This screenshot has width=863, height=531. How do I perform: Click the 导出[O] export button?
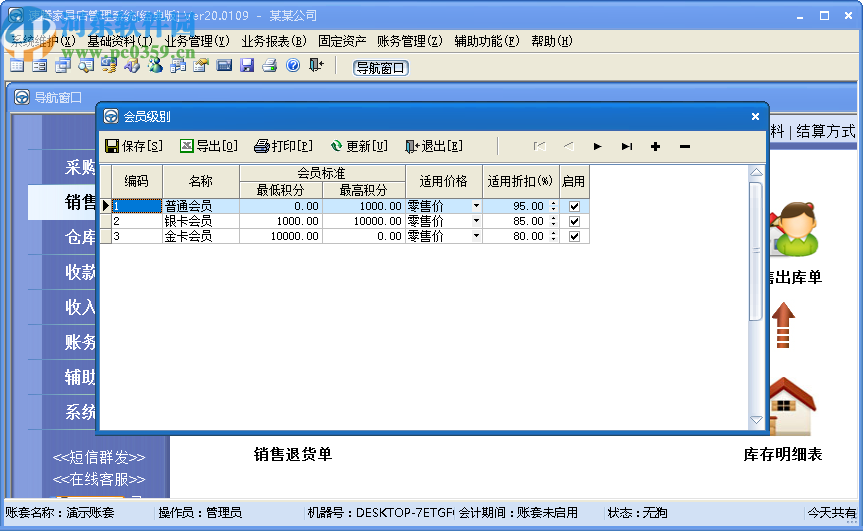click(x=209, y=146)
